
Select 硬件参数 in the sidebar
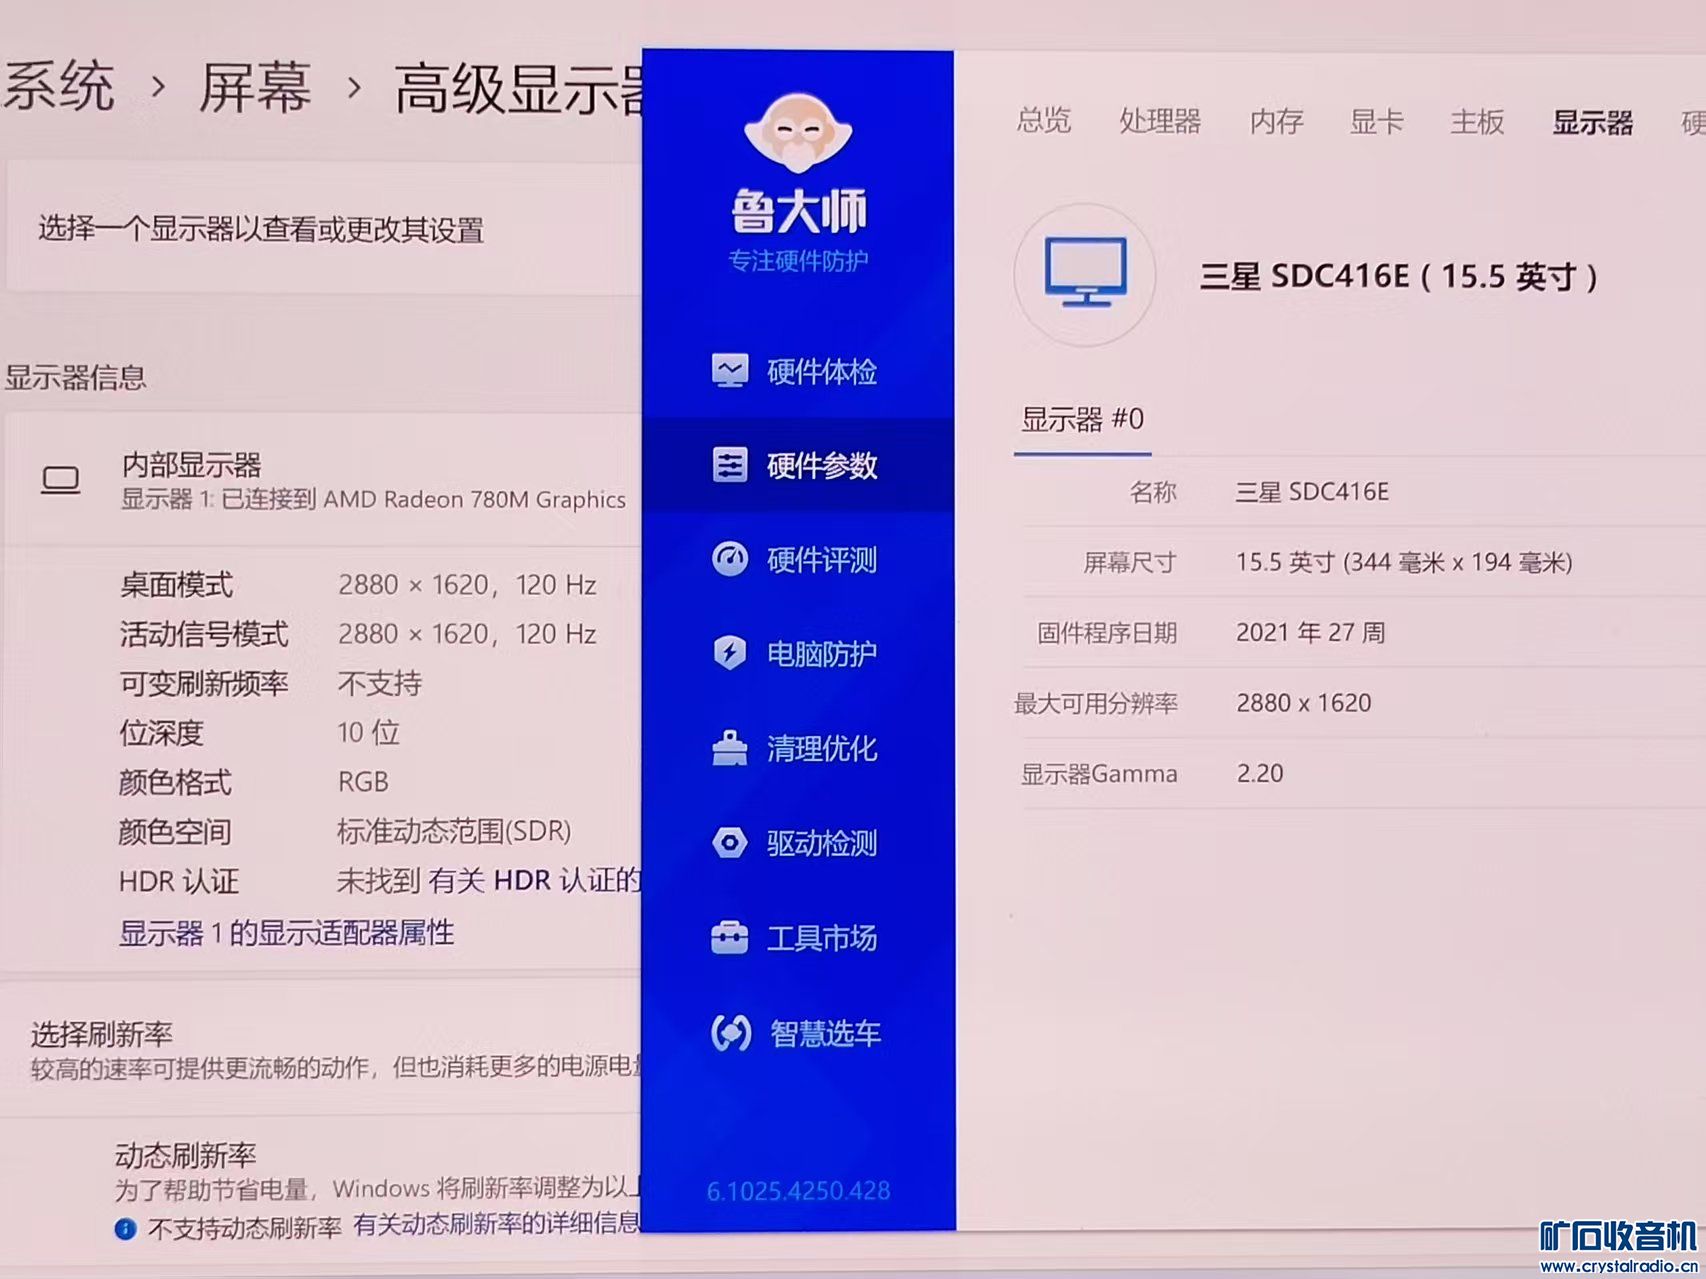[798, 465]
